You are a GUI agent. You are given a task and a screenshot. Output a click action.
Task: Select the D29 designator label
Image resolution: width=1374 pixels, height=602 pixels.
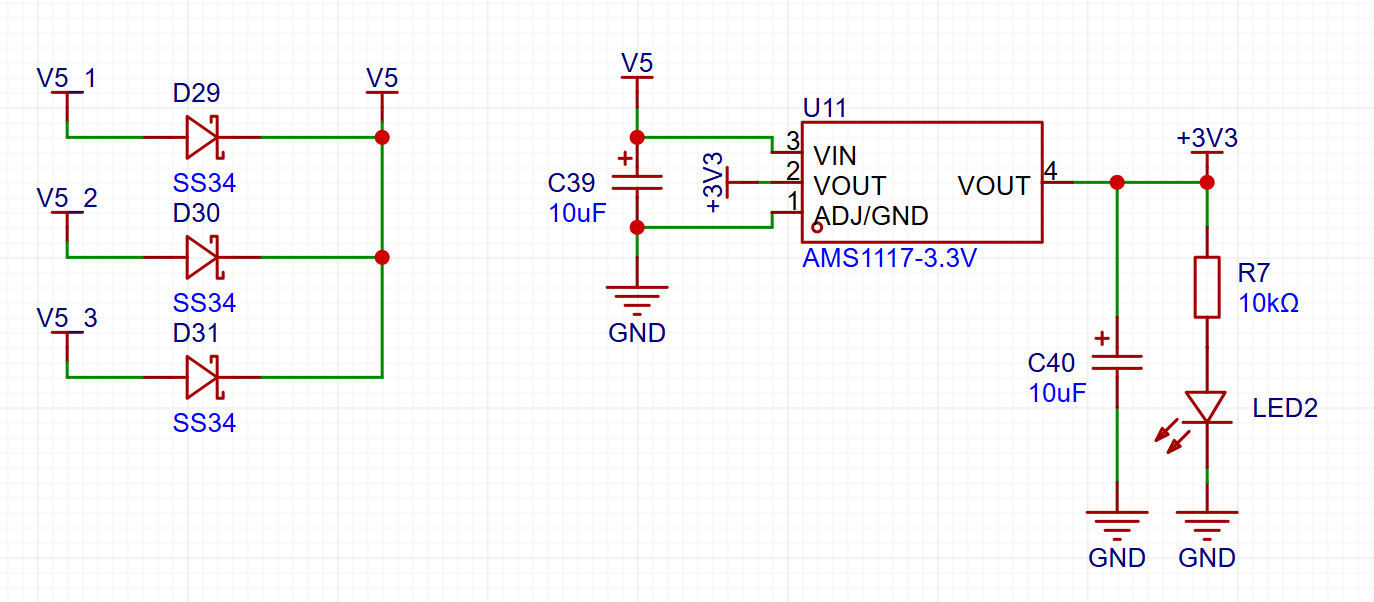[x=196, y=94]
